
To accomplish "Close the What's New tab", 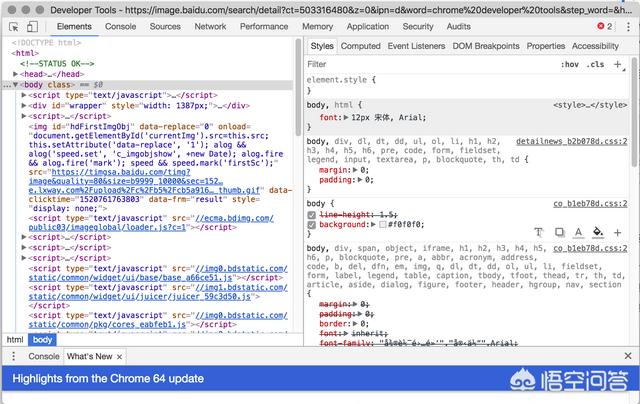I will pyautogui.click(x=119, y=357).
